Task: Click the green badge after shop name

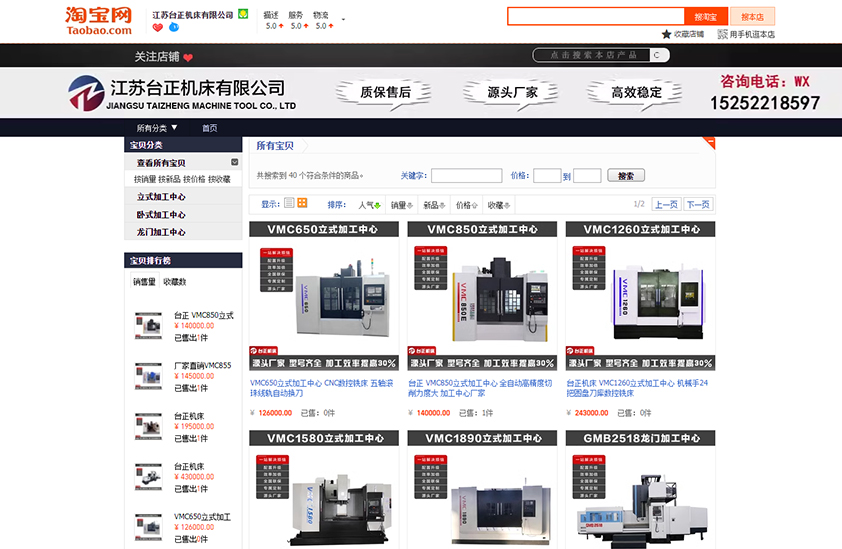Action: click(243, 15)
